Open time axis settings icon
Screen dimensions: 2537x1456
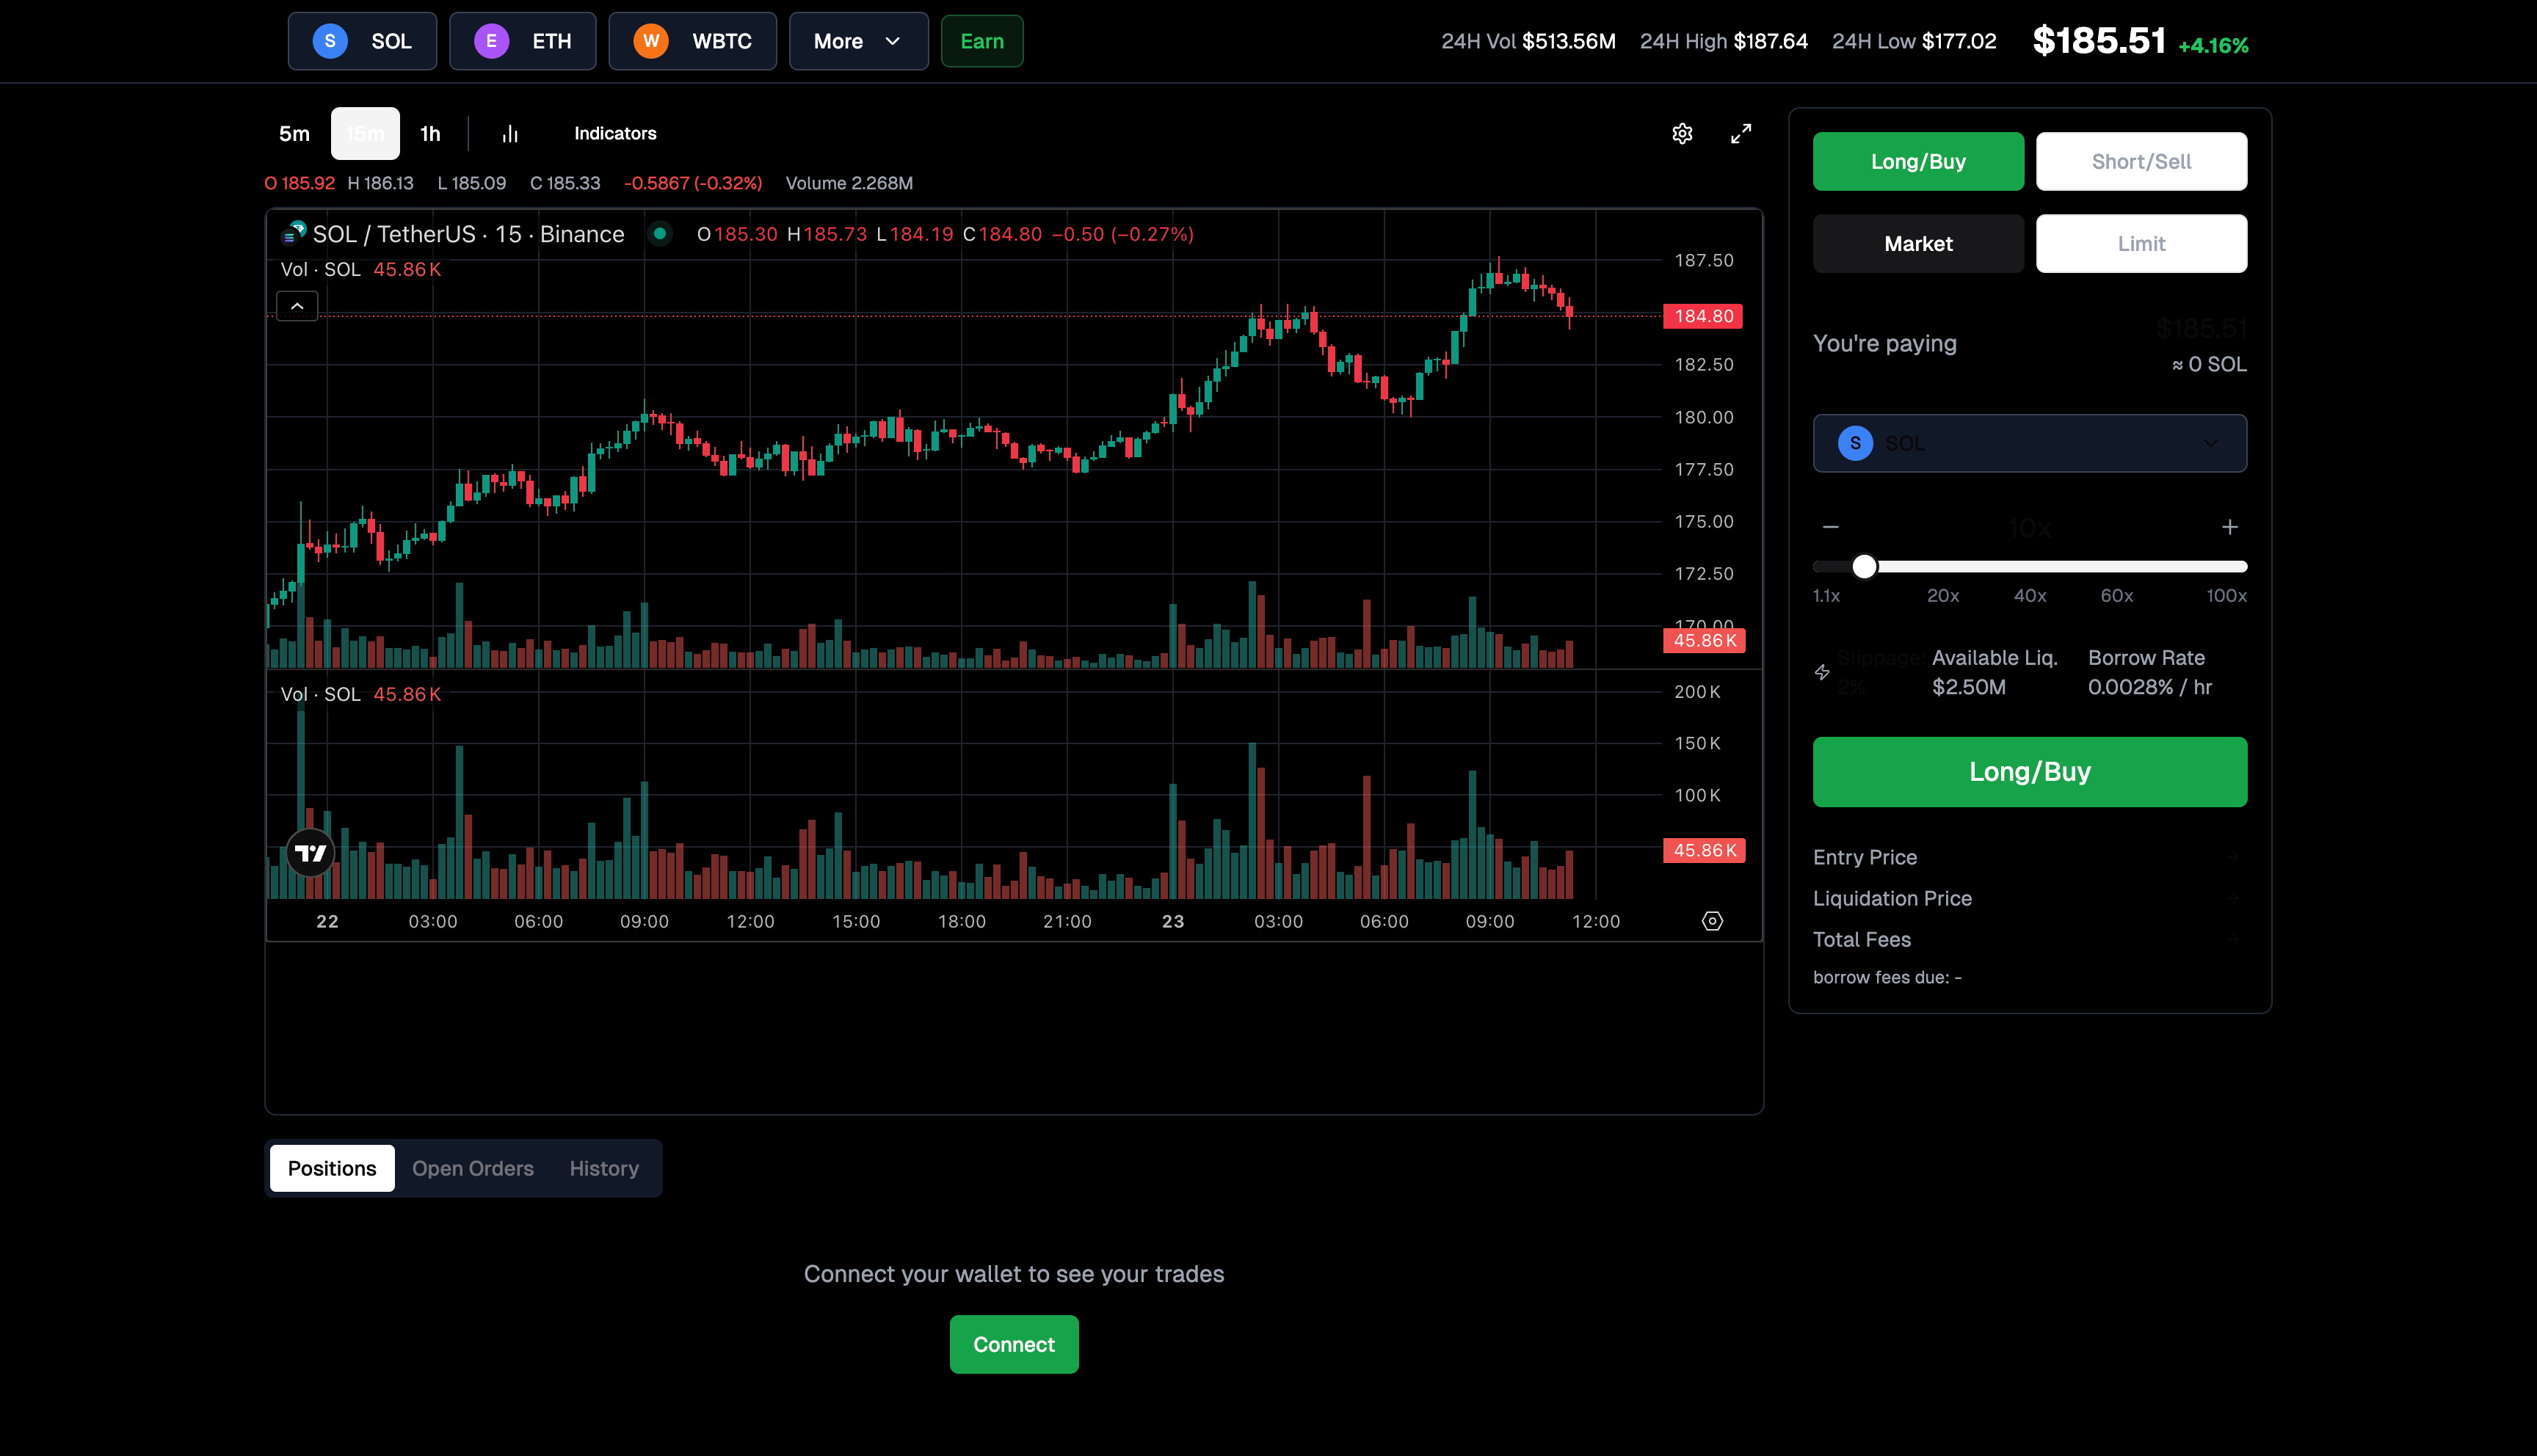[x=1712, y=921]
